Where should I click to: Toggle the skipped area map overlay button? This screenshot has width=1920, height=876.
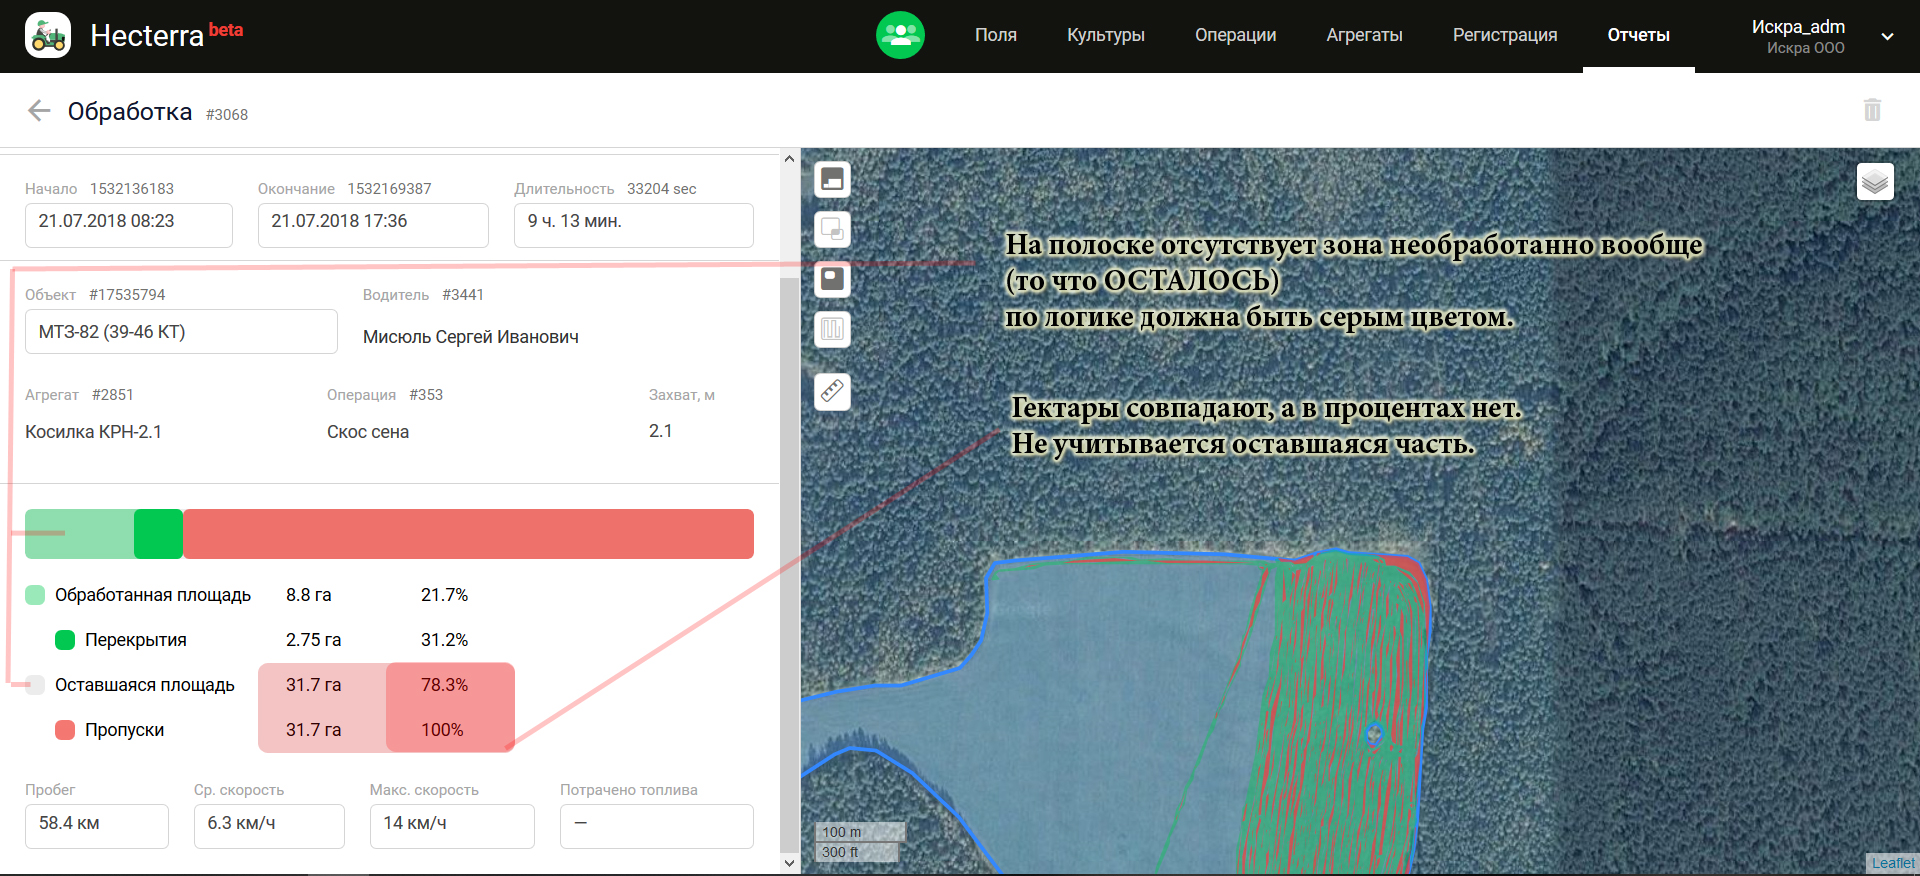coord(832,279)
